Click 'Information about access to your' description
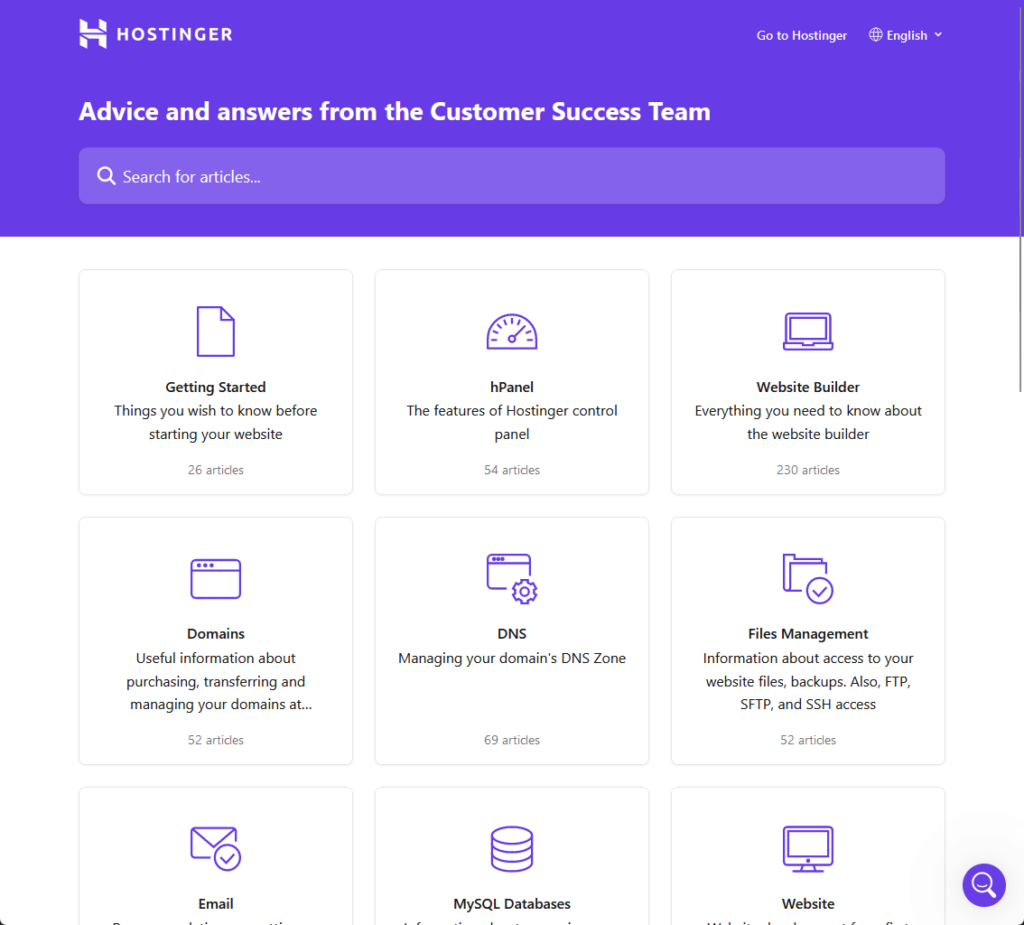Screen dimensions: 1024x925 coord(808,681)
